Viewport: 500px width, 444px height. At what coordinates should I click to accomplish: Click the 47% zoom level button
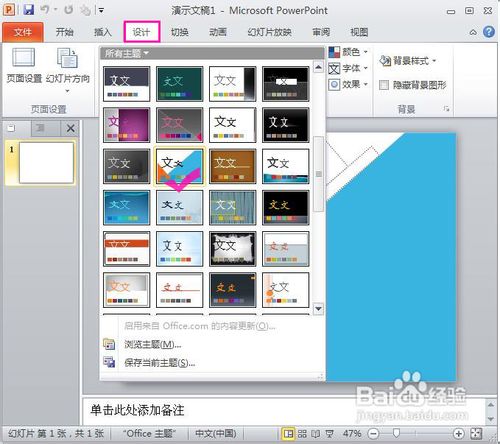[352, 434]
